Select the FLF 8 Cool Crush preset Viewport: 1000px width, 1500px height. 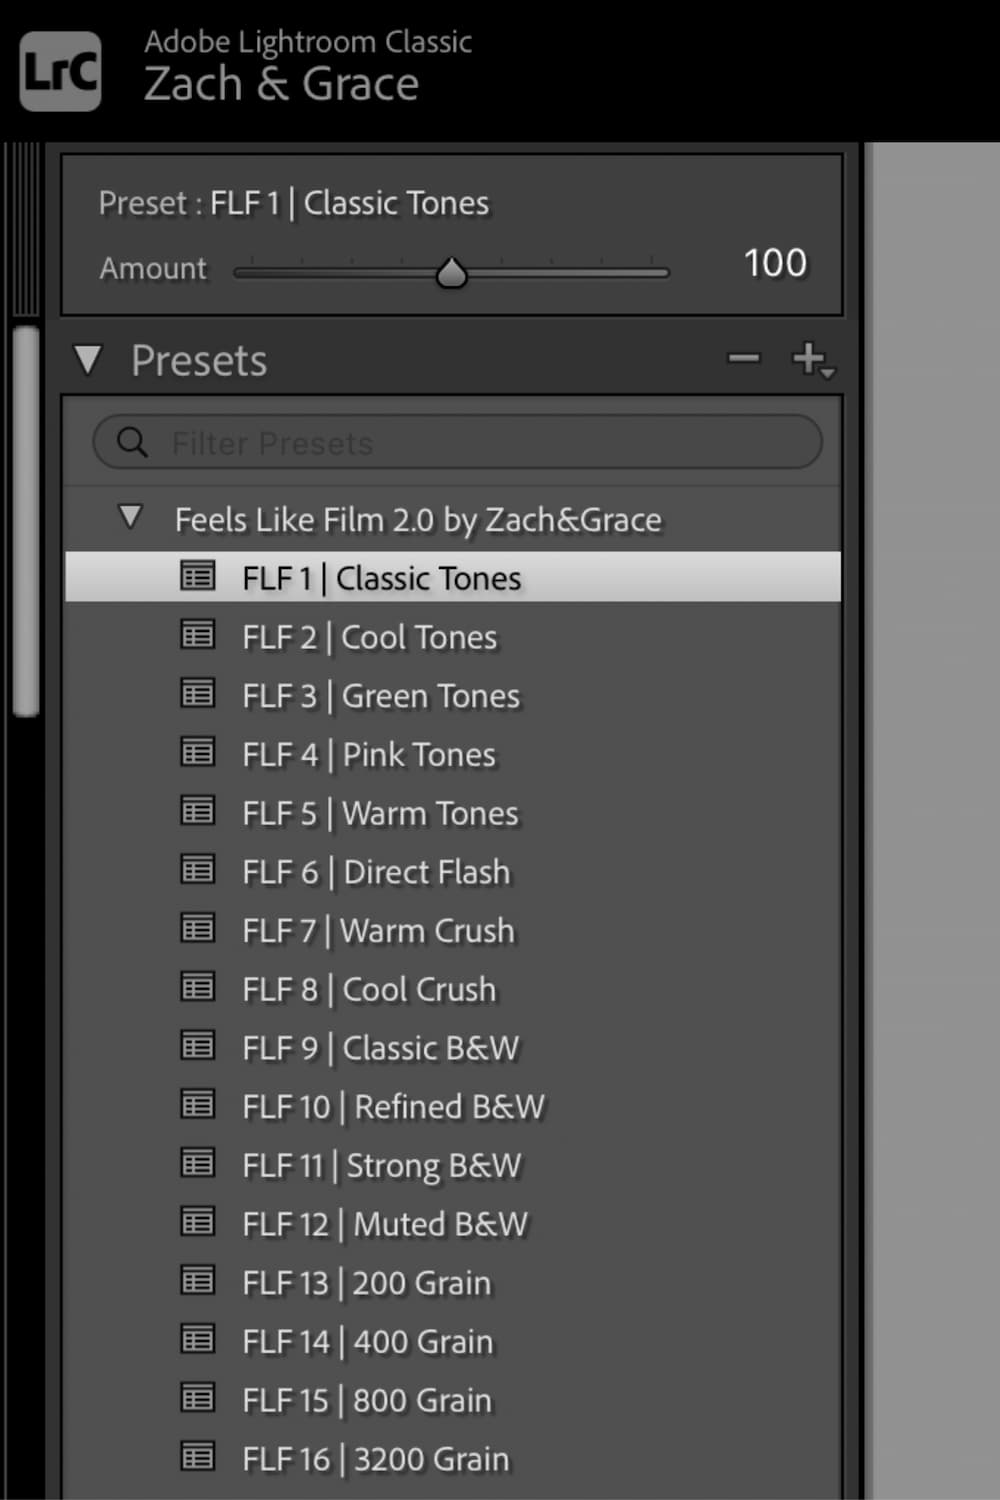click(x=368, y=988)
